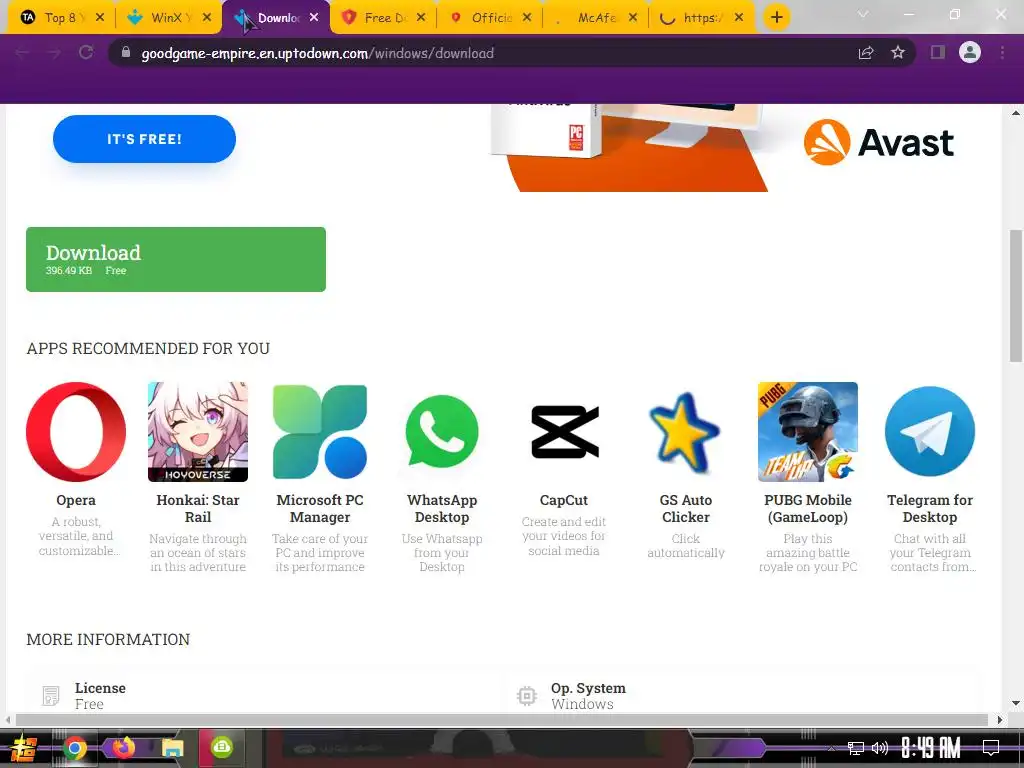
Task: Open the WhatsApp Desktop icon
Action: click(x=442, y=431)
